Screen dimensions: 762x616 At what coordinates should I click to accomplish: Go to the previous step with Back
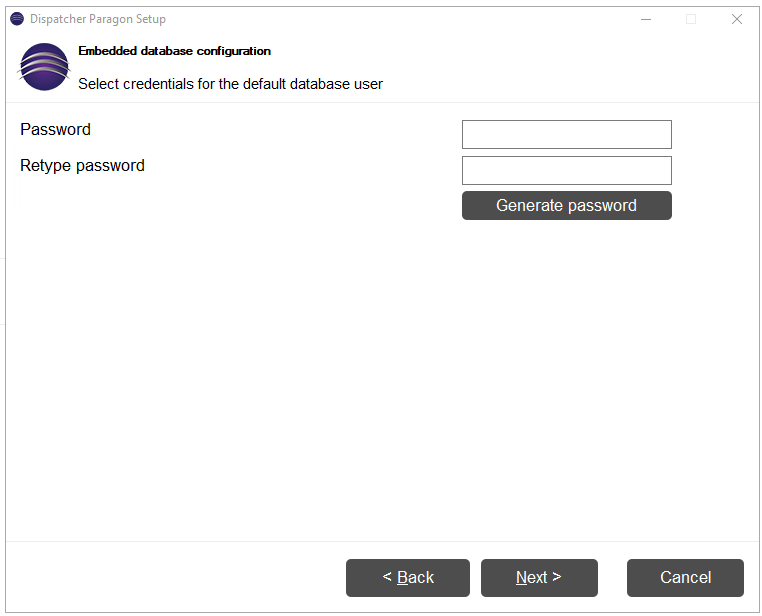(408, 578)
